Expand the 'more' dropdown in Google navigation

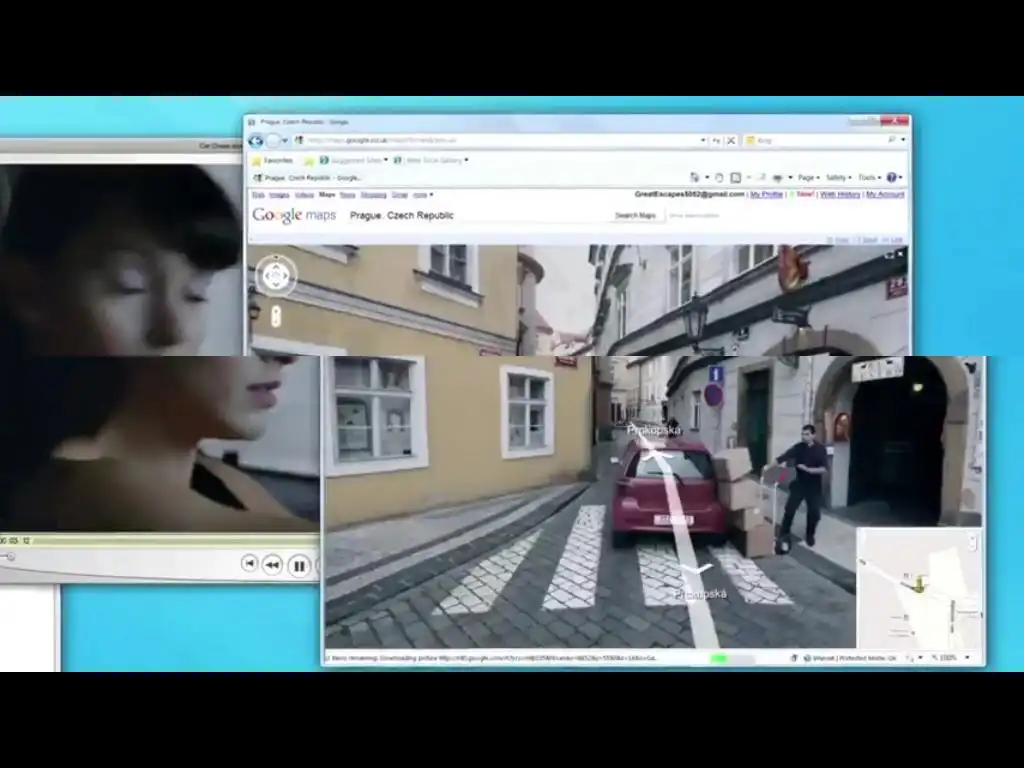click(423, 195)
